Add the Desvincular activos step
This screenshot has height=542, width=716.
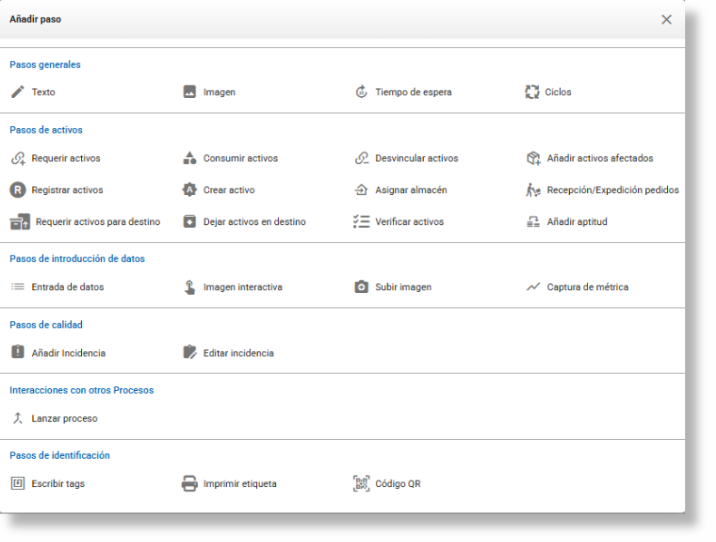pos(416,158)
